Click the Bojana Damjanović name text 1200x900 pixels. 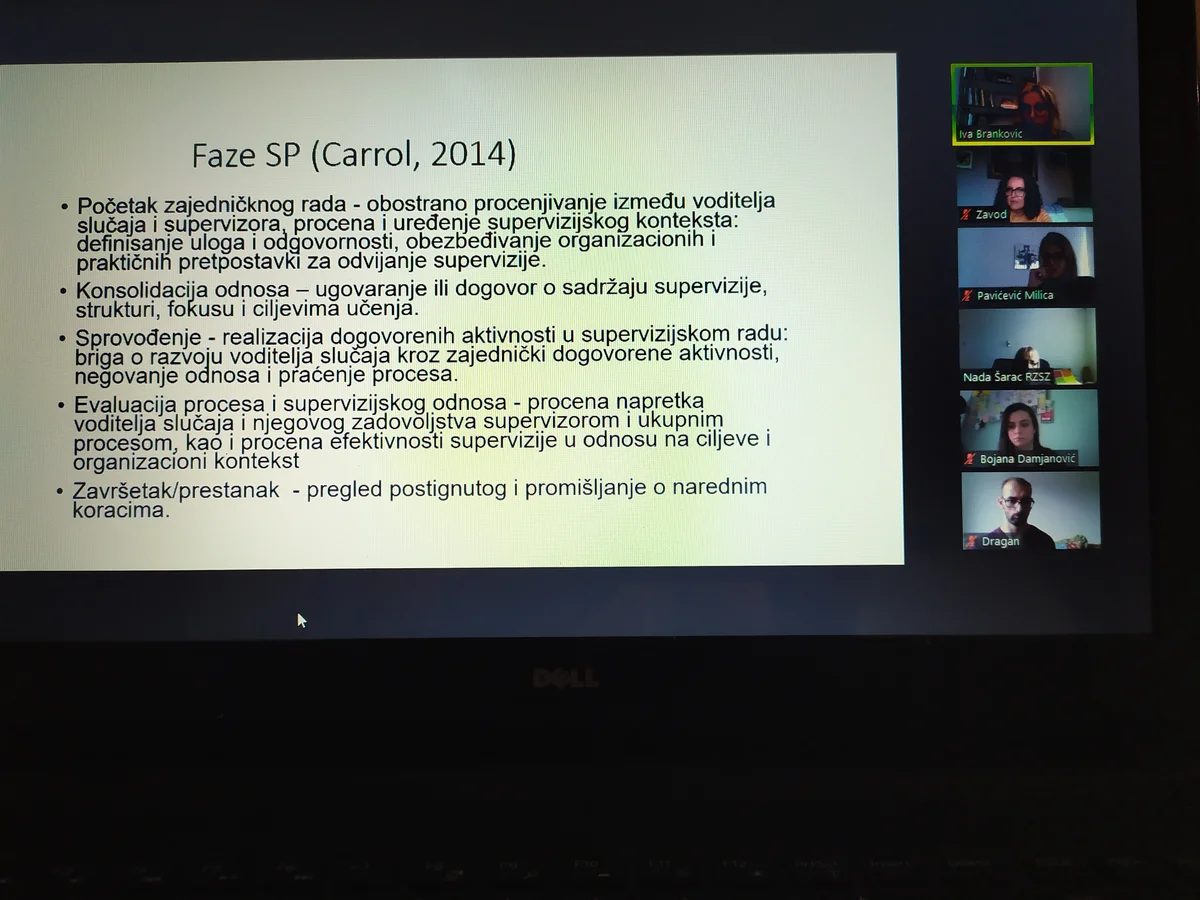click(x=1027, y=459)
